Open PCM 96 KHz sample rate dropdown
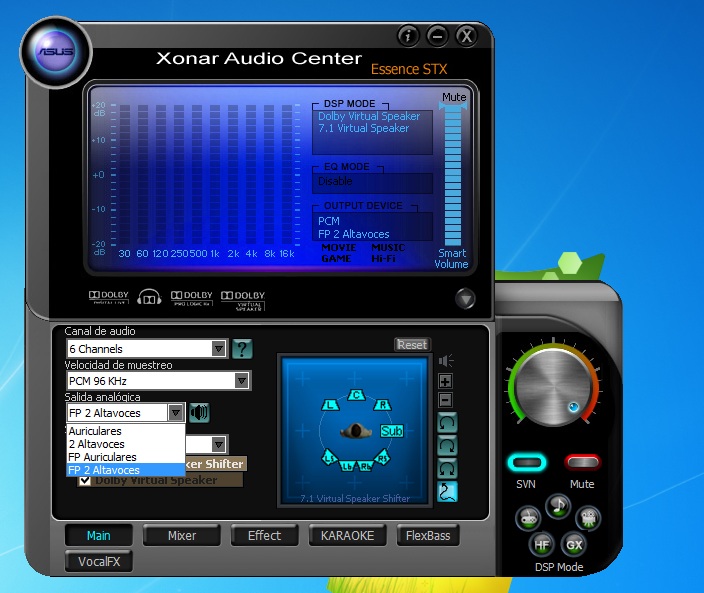The width and height of the screenshot is (704, 593). [158, 381]
